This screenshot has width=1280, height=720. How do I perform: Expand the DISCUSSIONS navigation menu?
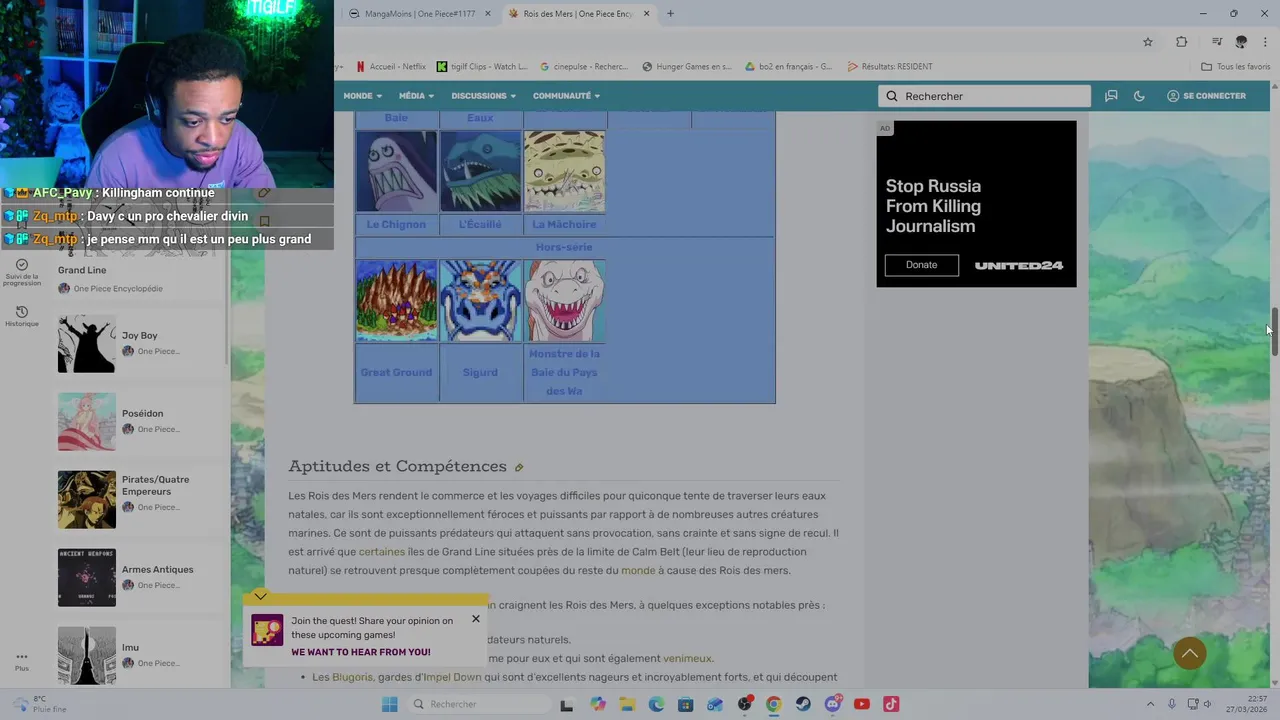coord(483,96)
